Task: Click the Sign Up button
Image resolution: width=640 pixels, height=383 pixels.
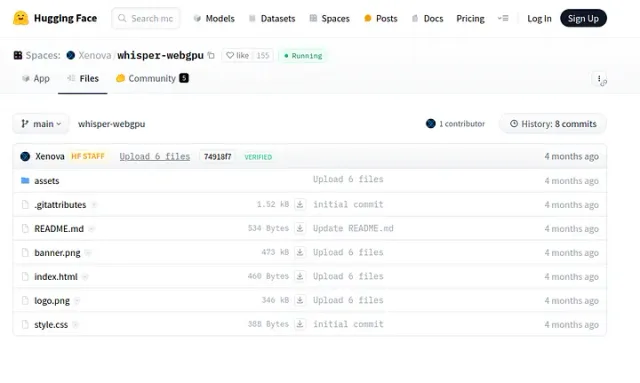Action: [583, 18]
